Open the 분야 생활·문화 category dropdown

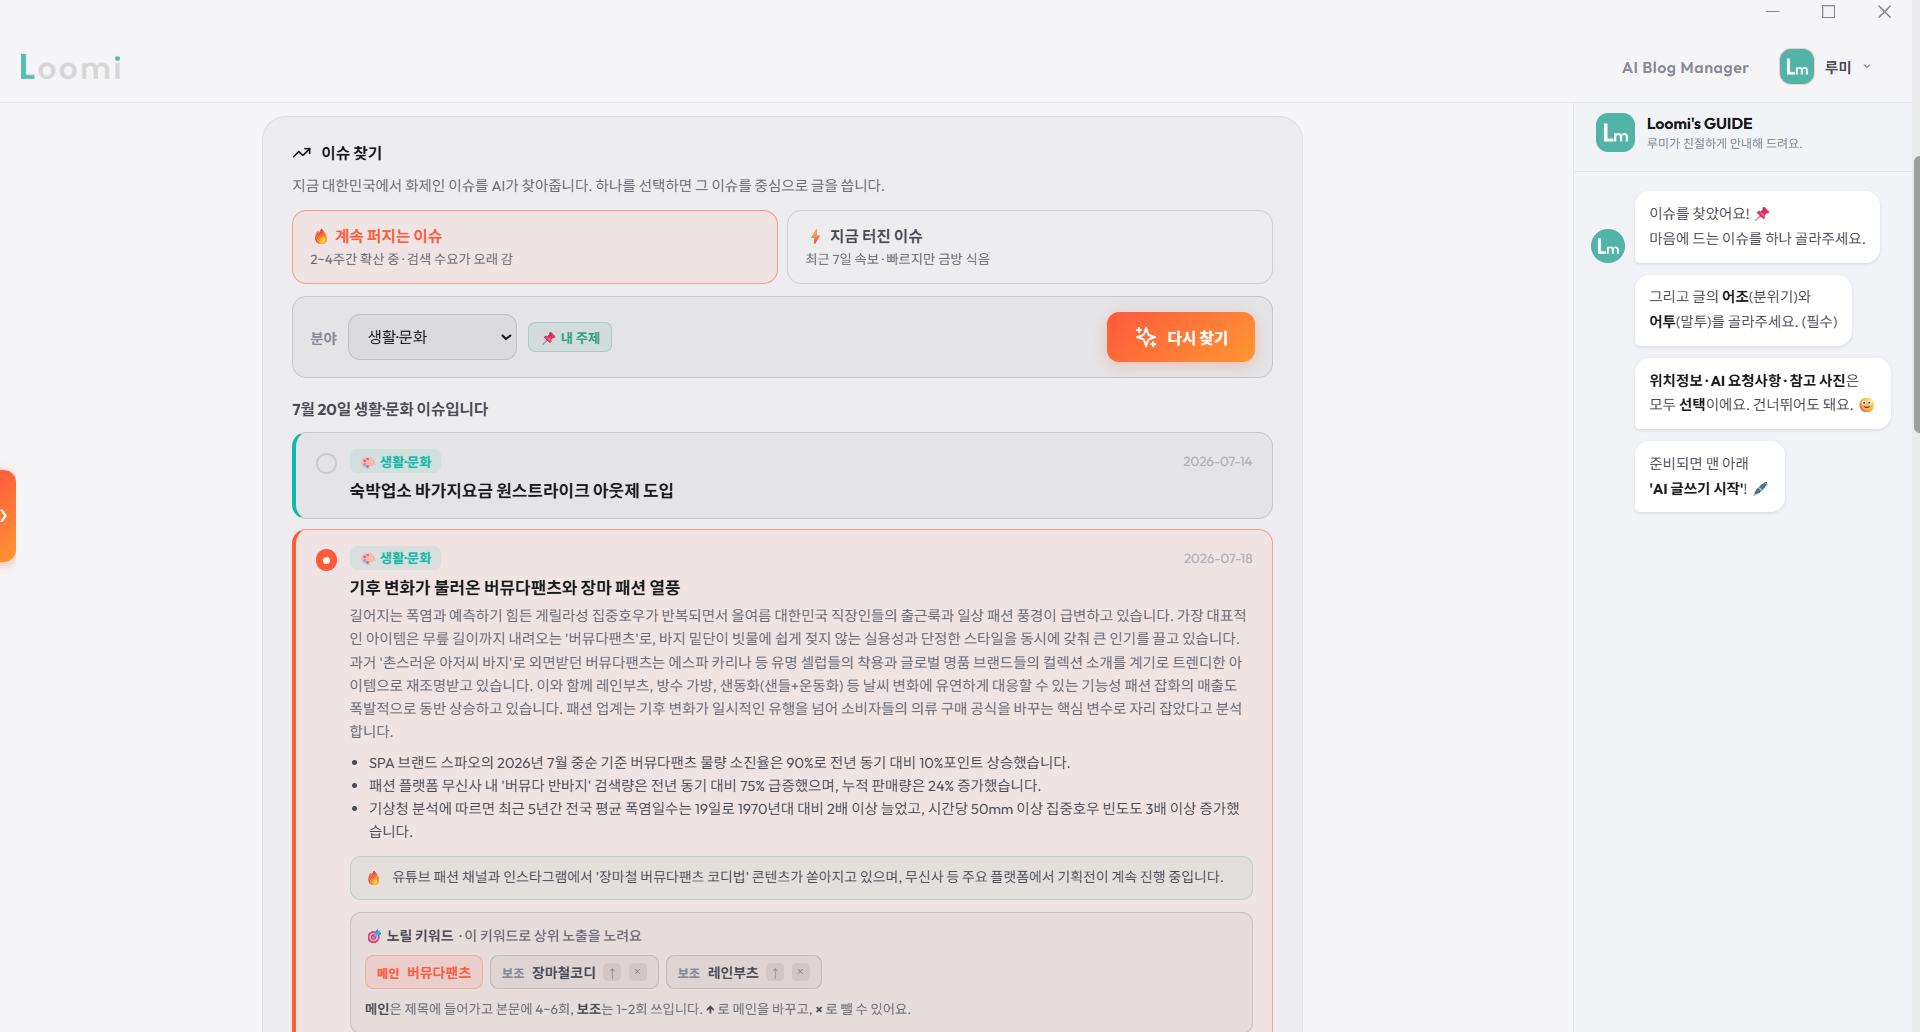pos(432,337)
